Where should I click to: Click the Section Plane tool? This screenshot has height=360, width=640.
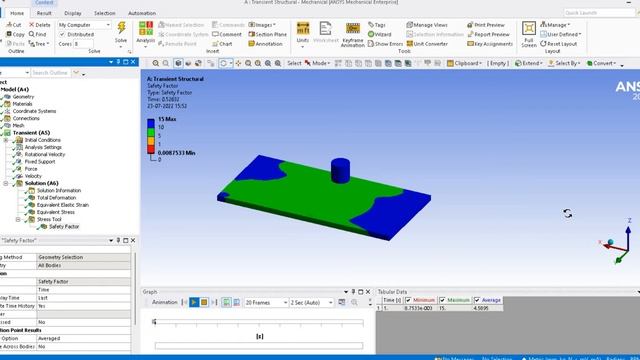(267, 34)
